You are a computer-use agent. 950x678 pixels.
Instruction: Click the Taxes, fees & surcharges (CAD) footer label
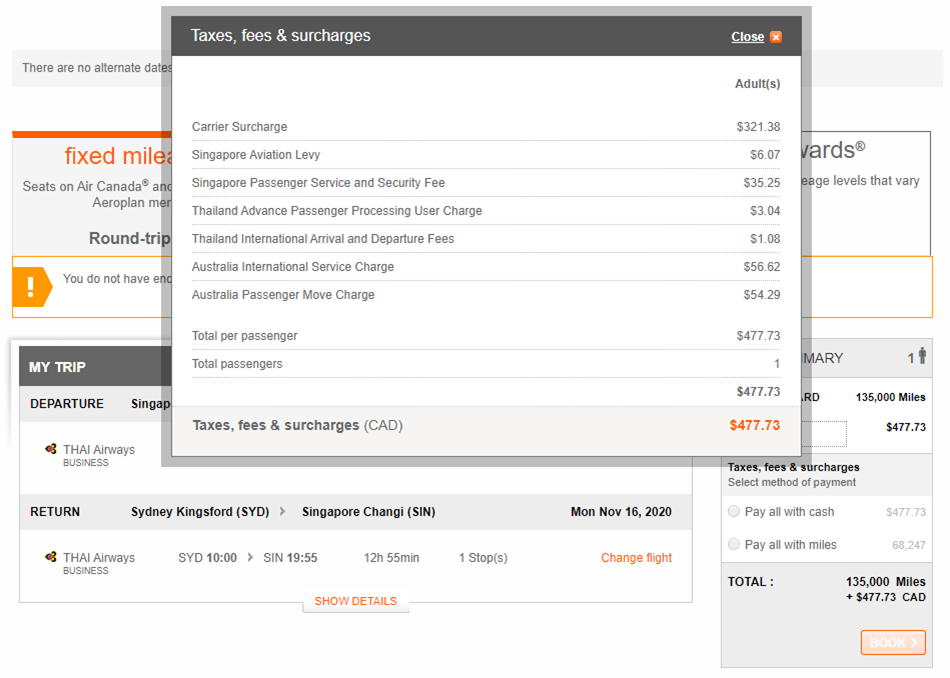pos(297,425)
